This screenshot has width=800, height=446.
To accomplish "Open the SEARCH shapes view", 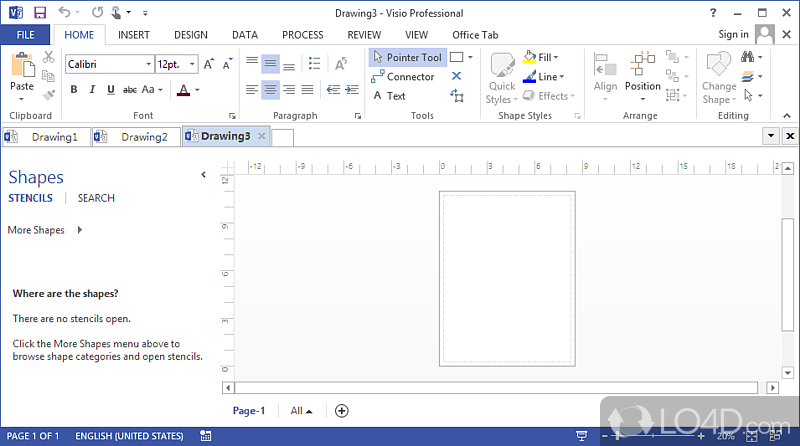I will 96,198.
